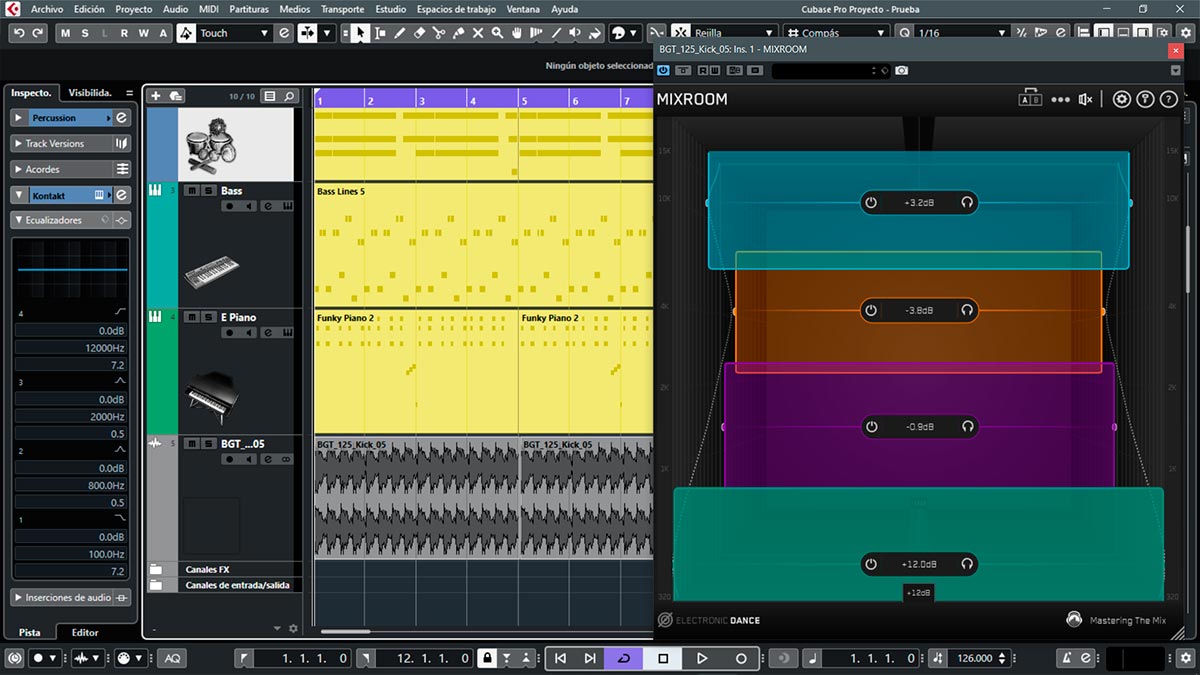Click the 126.000 tempo field
Viewport: 1200px width, 675px height.
coord(975,658)
